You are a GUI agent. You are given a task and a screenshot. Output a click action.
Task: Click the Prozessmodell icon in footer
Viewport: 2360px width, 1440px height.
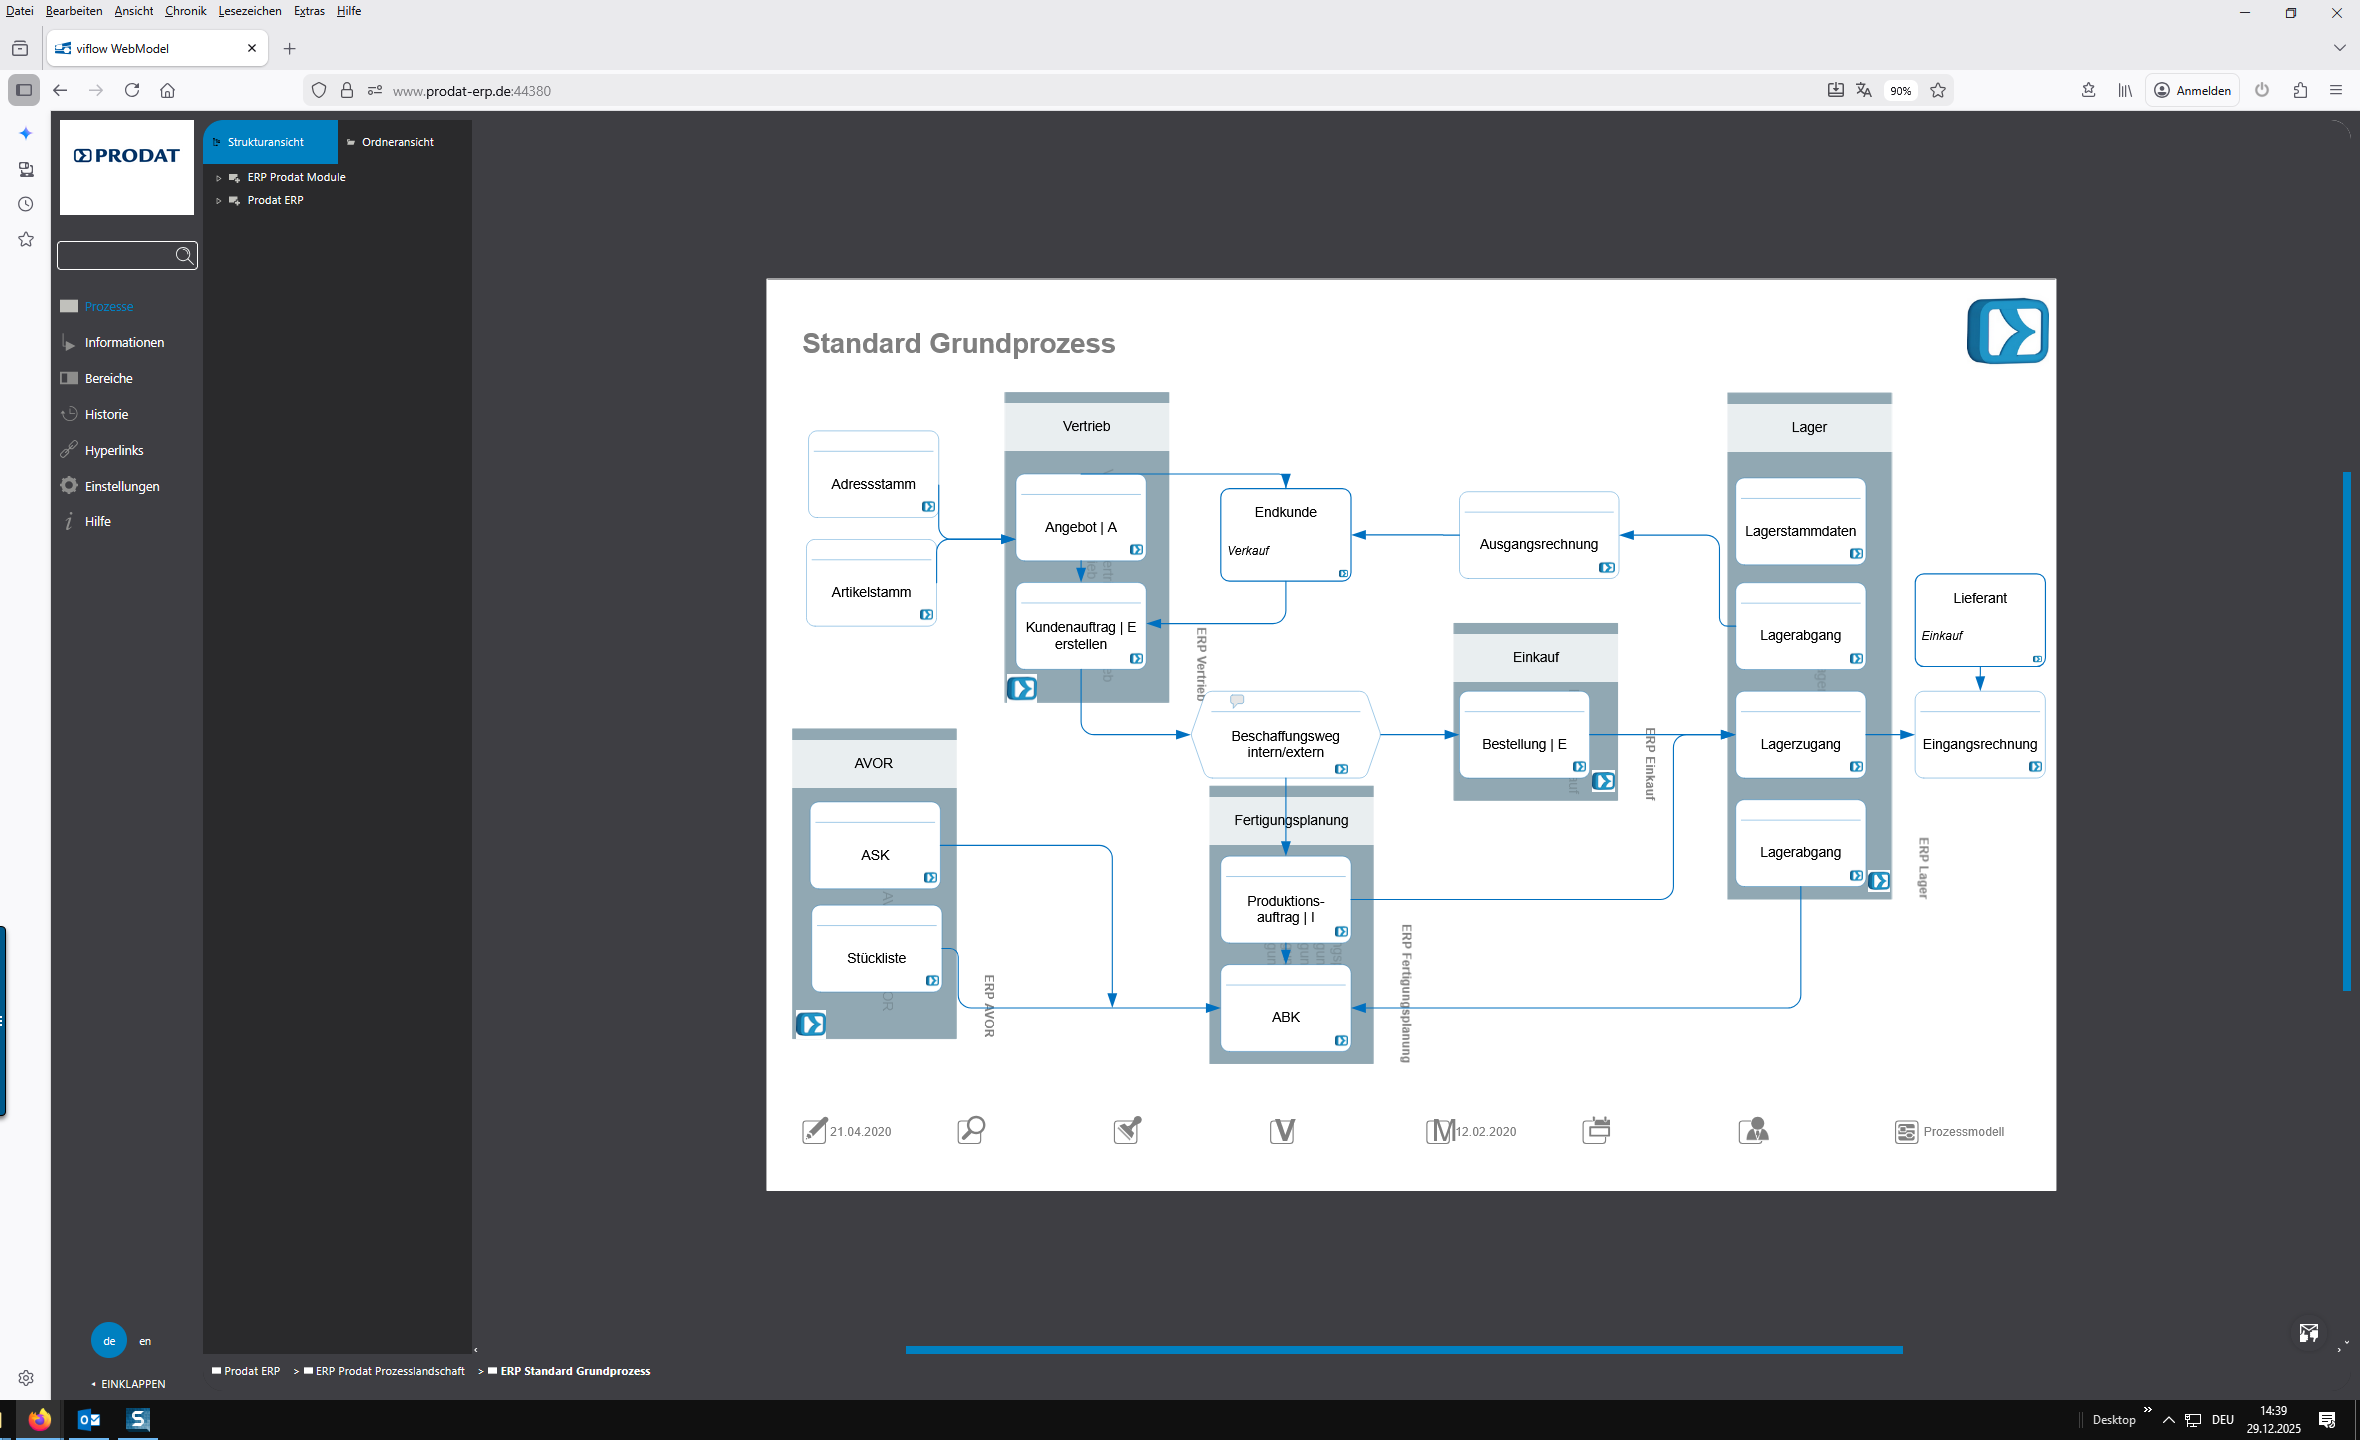[1906, 1132]
